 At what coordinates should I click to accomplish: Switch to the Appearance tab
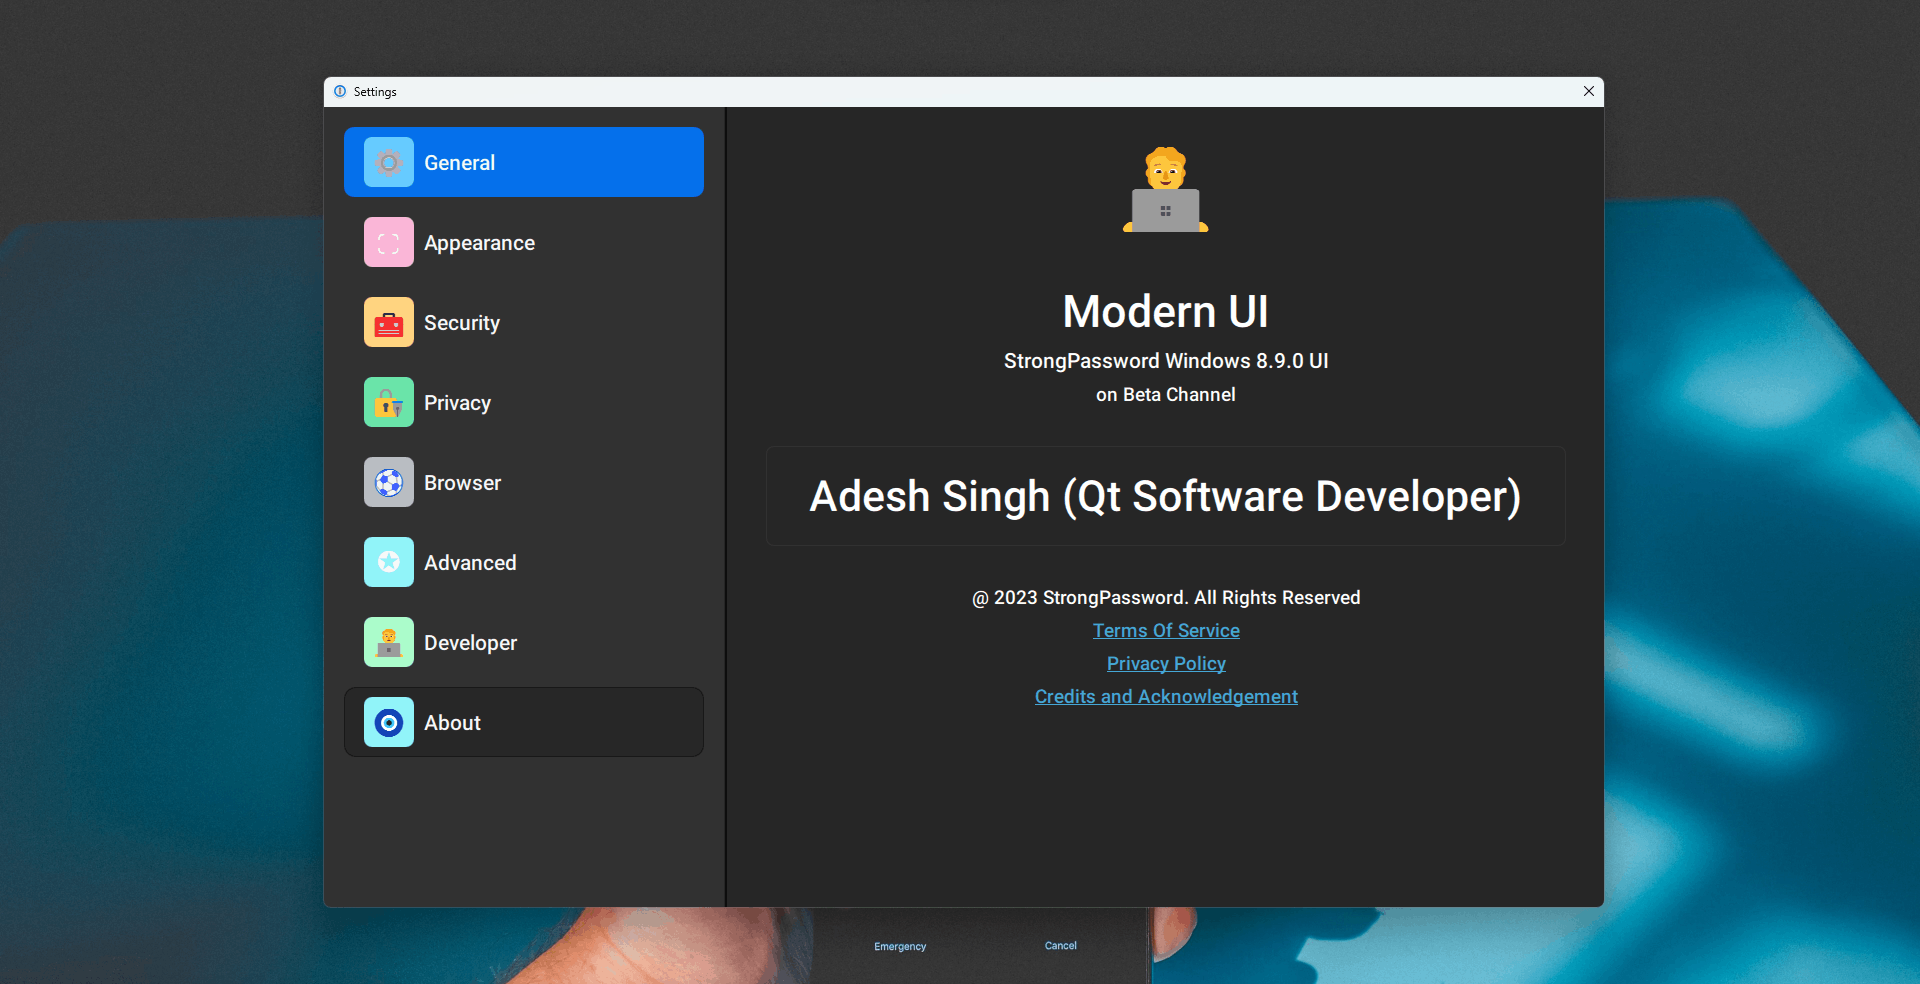[x=524, y=242]
